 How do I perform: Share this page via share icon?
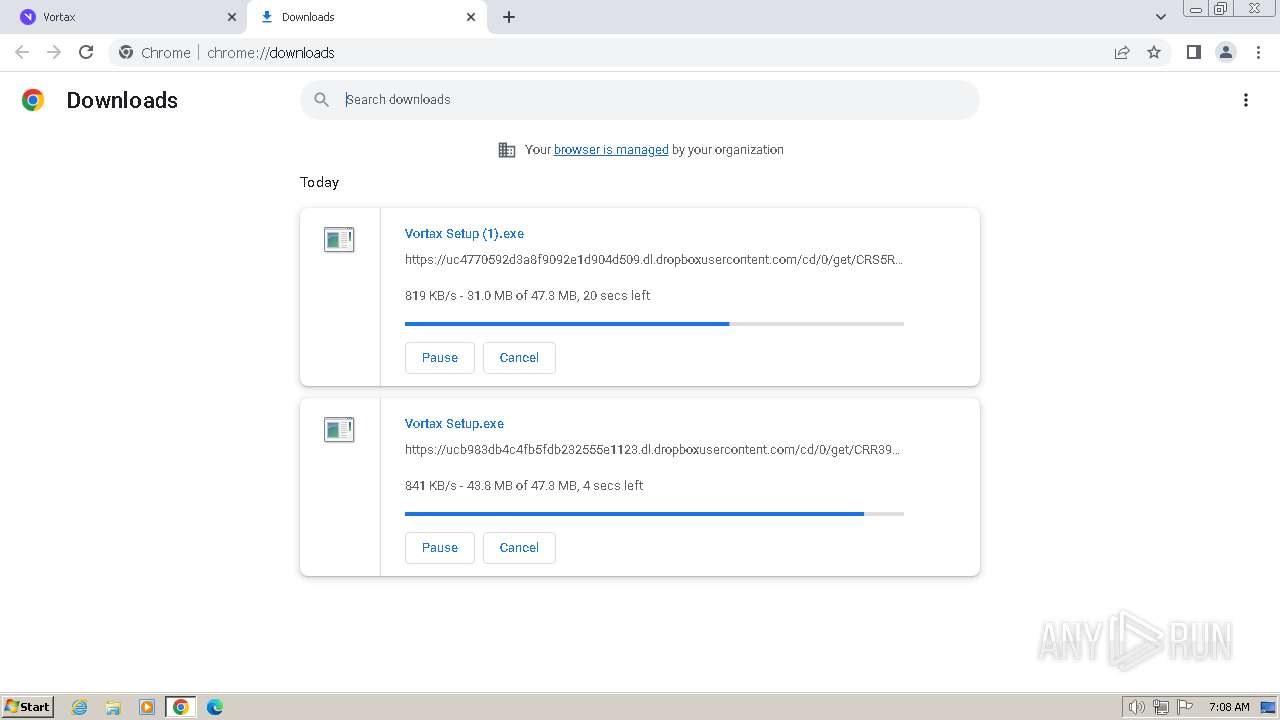tap(1122, 52)
